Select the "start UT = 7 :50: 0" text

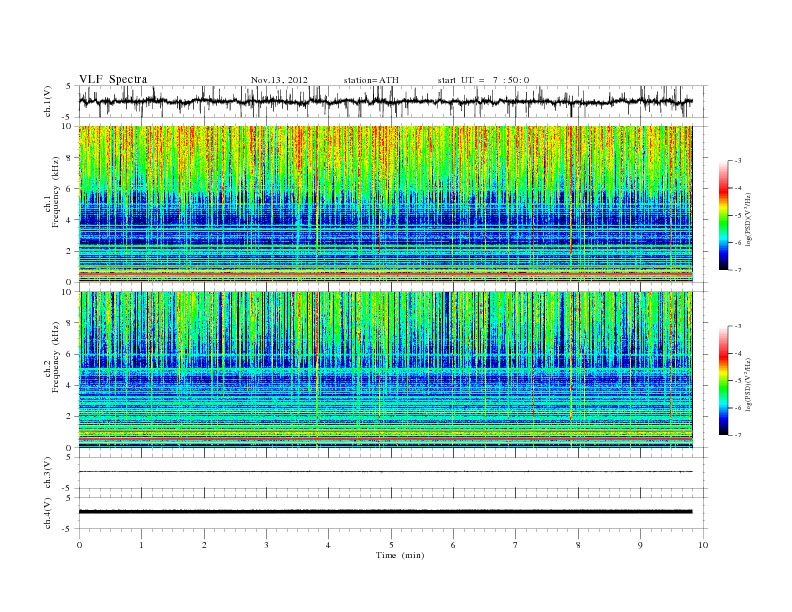(x=483, y=80)
